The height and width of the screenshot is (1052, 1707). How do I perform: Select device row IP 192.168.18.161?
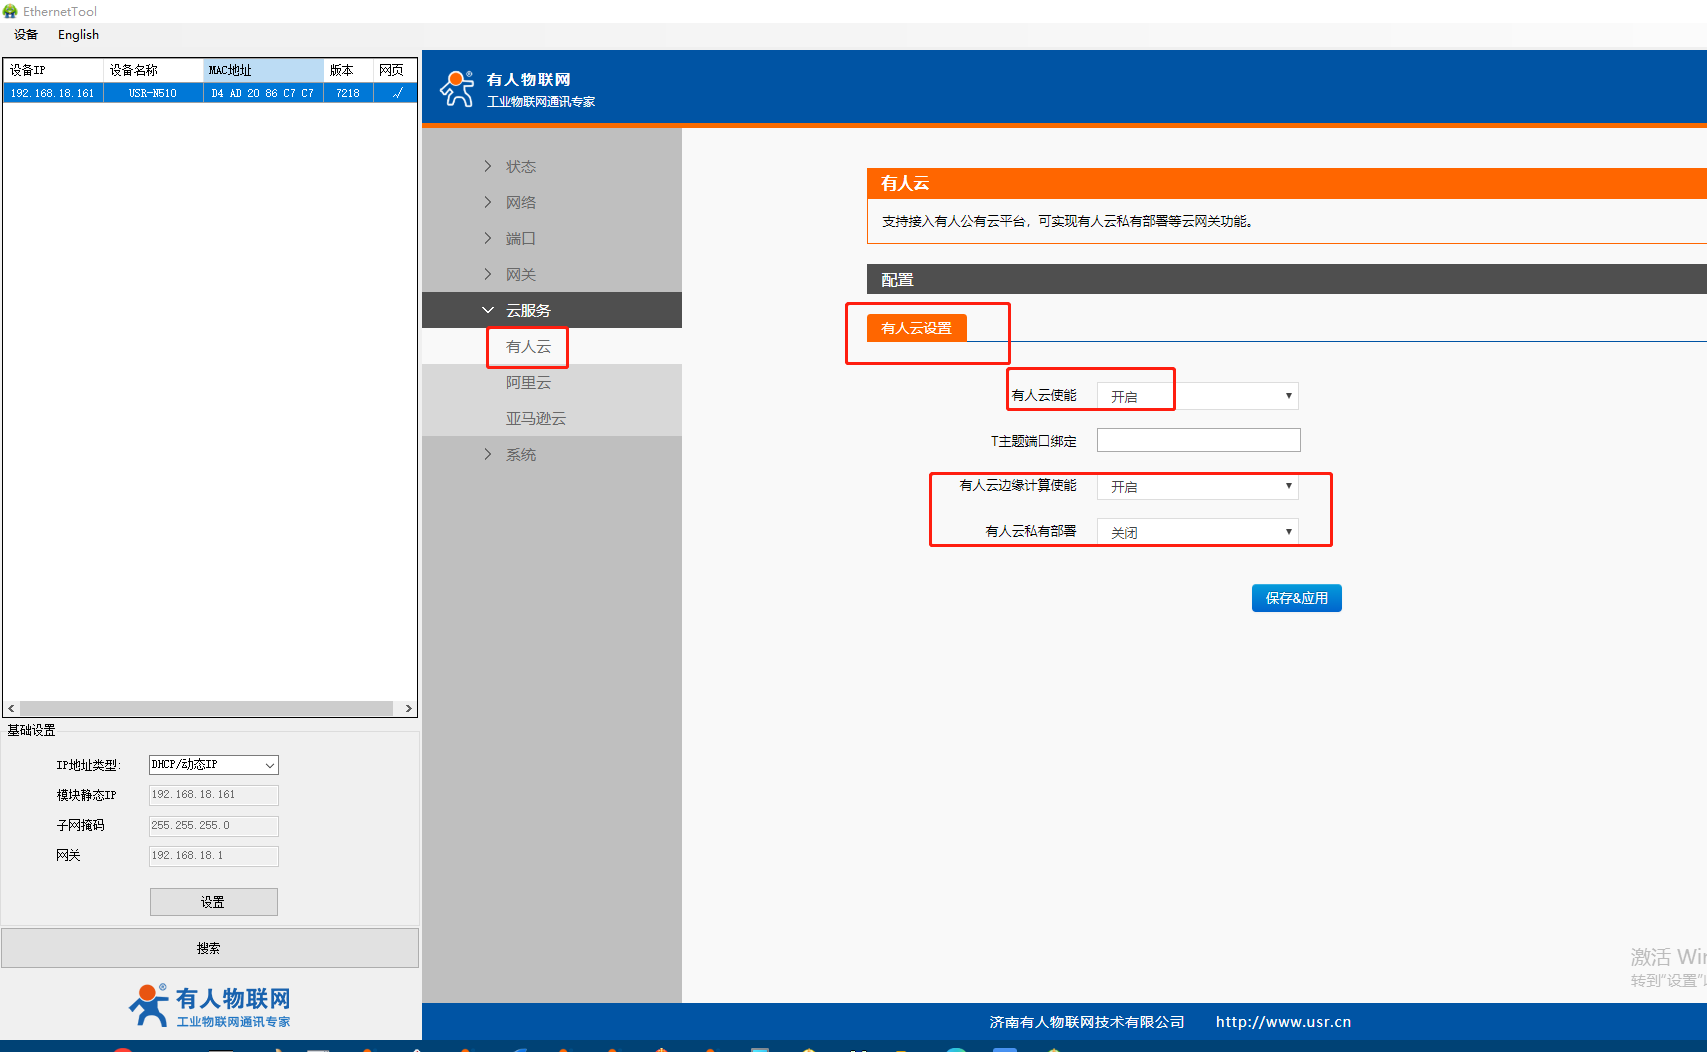tap(53, 93)
